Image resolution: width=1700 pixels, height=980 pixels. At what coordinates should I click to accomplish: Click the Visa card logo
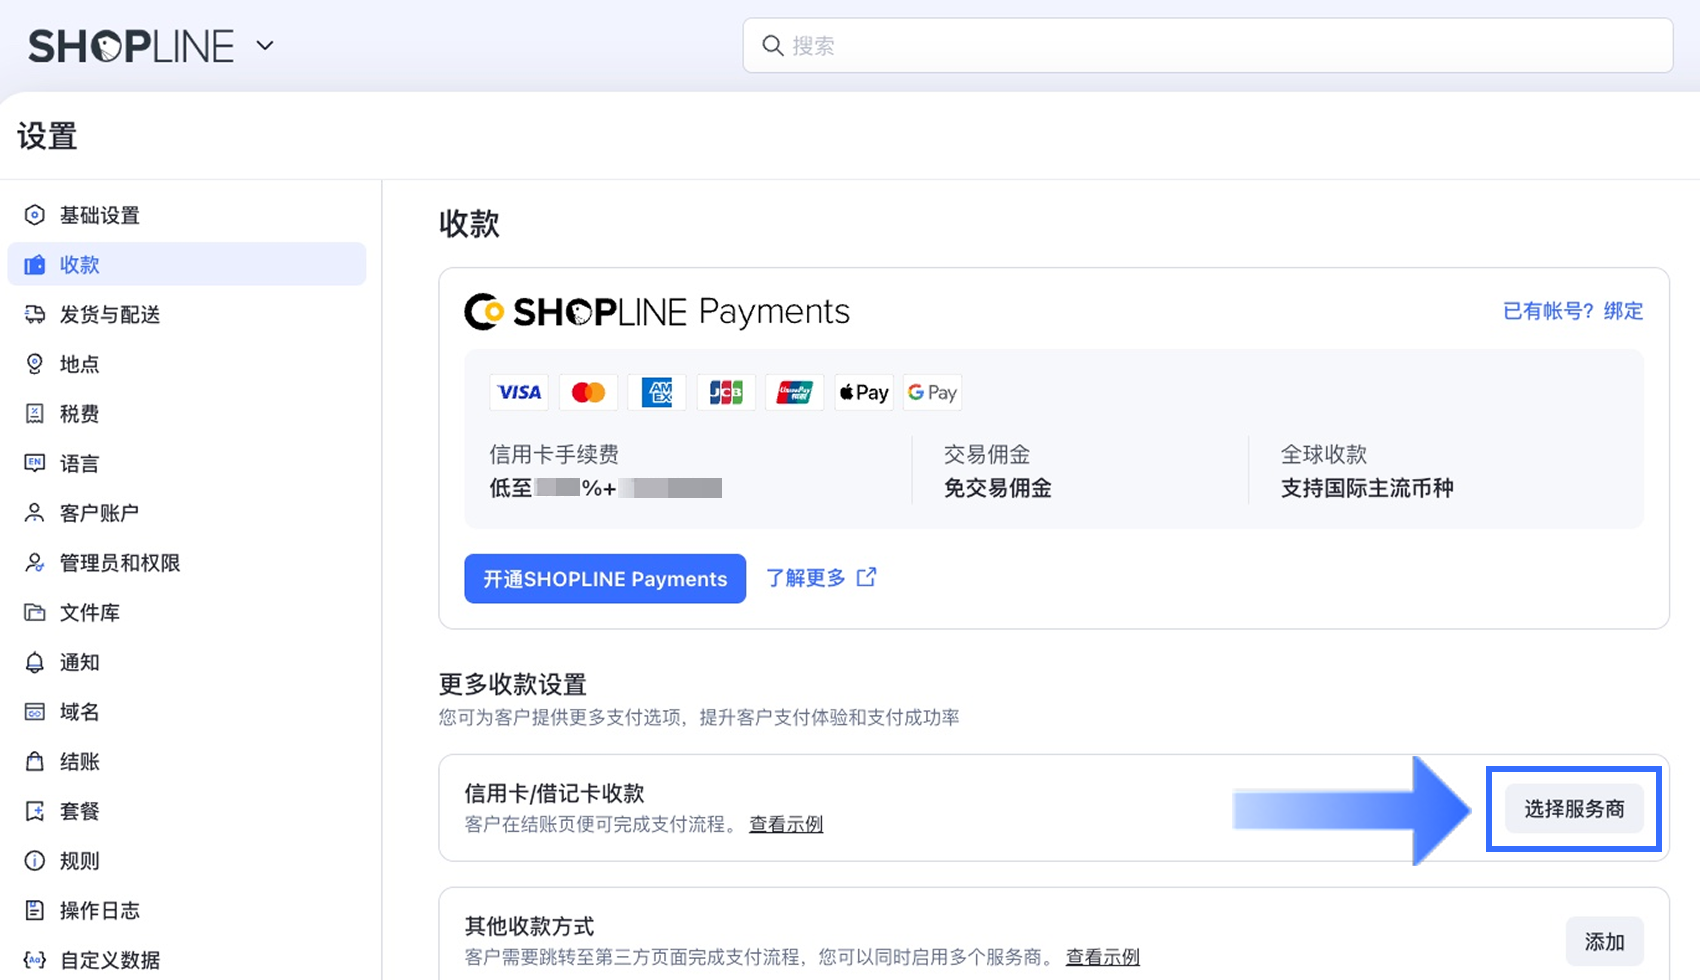(x=519, y=392)
